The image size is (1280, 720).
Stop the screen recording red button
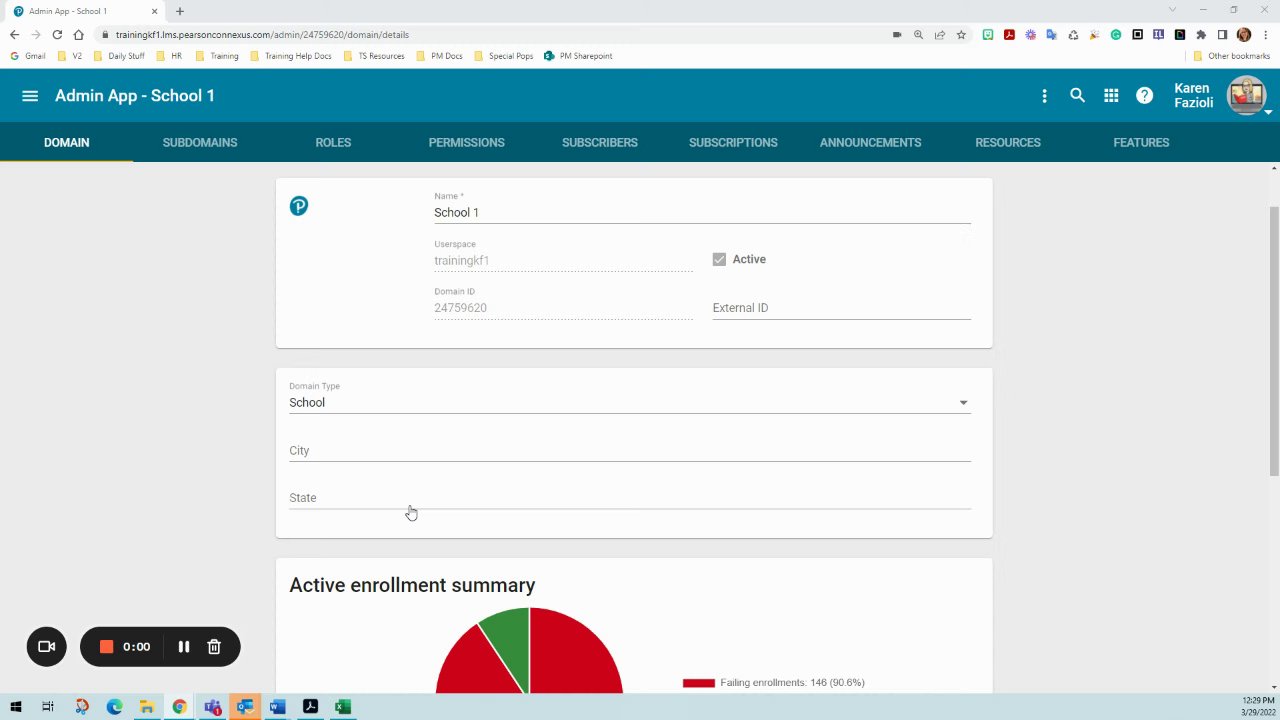click(x=107, y=647)
